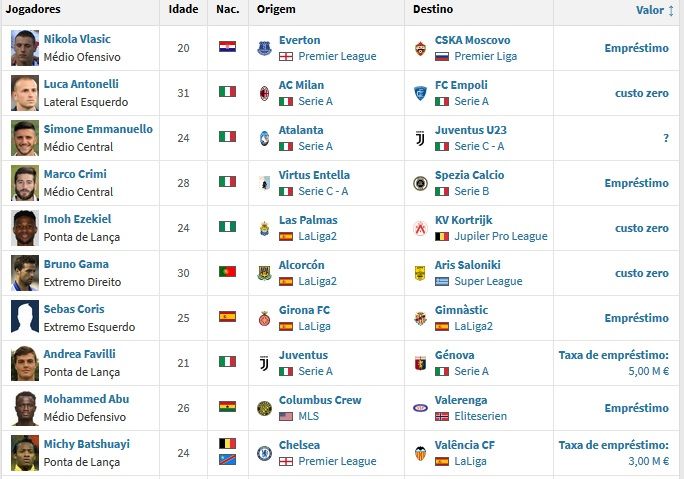Click Imoh Ezekiel's player photo
This screenshot has width=684, height=479.
pyautogui.click(x=25, y=228)
